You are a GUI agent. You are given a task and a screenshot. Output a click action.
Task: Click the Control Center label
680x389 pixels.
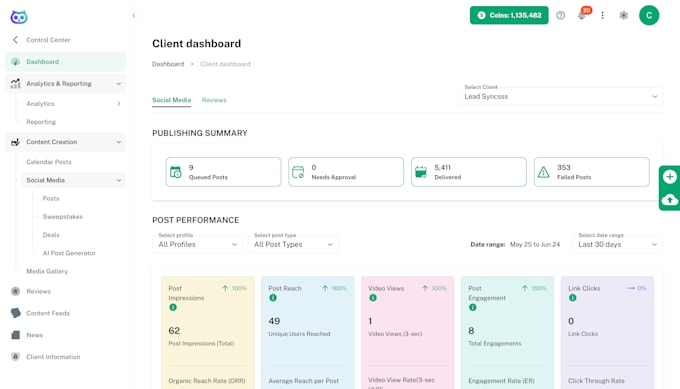point(48,40)
